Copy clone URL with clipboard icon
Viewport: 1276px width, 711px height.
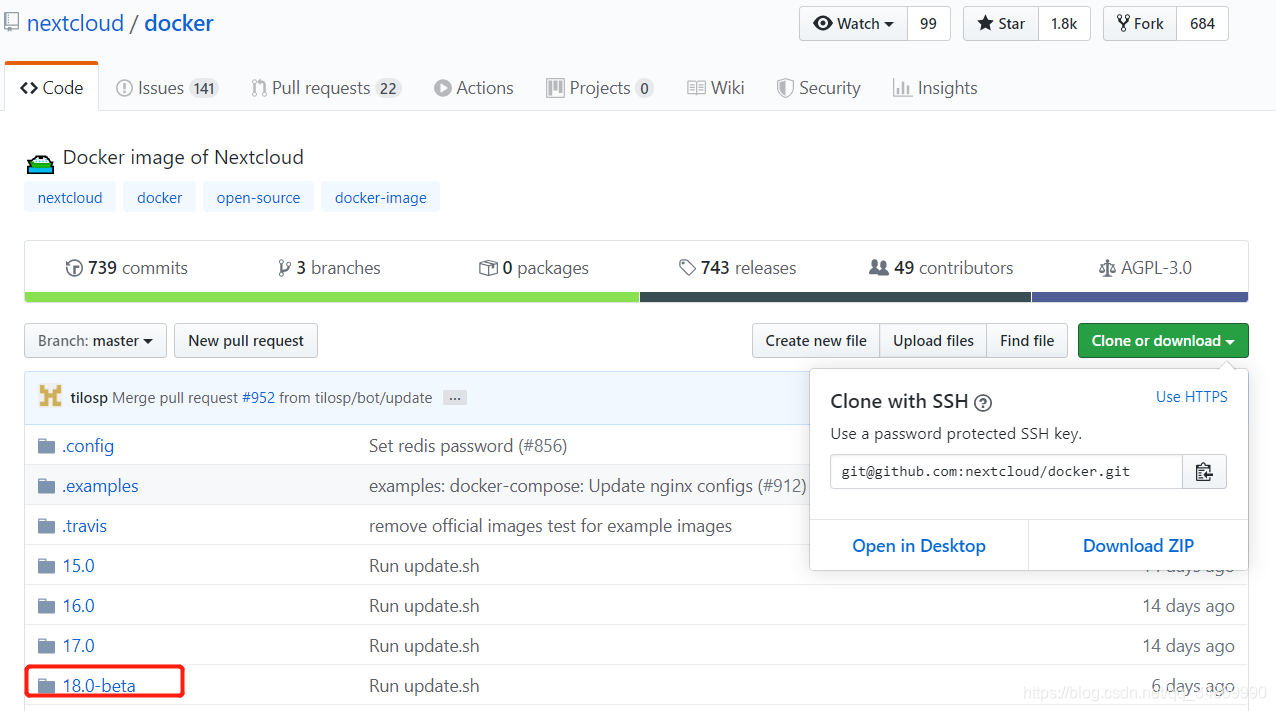(x=1204, y=472)
